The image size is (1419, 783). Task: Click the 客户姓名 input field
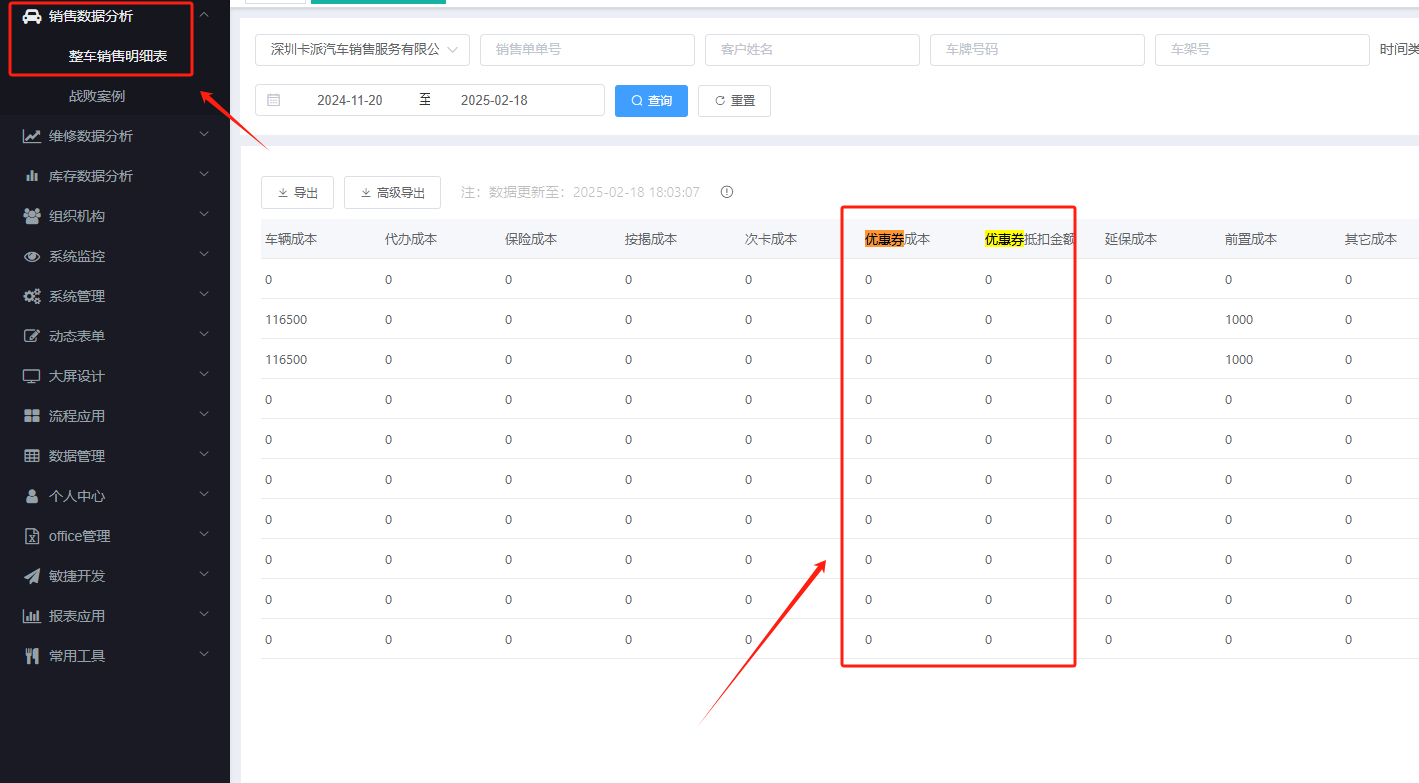pos(812,49)
